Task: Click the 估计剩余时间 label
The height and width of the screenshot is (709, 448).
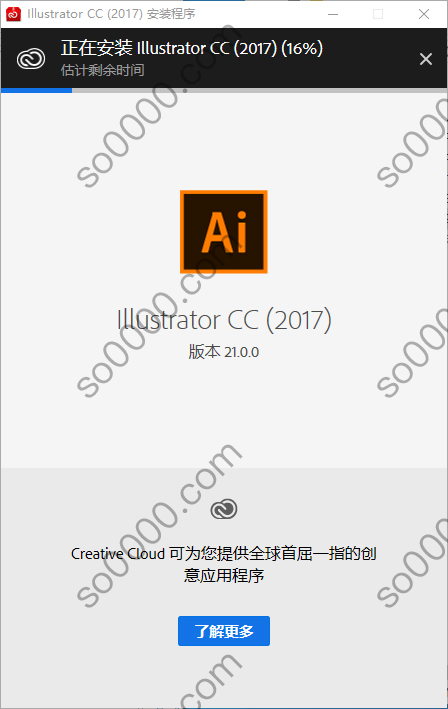Action: [x=103, y=70]
